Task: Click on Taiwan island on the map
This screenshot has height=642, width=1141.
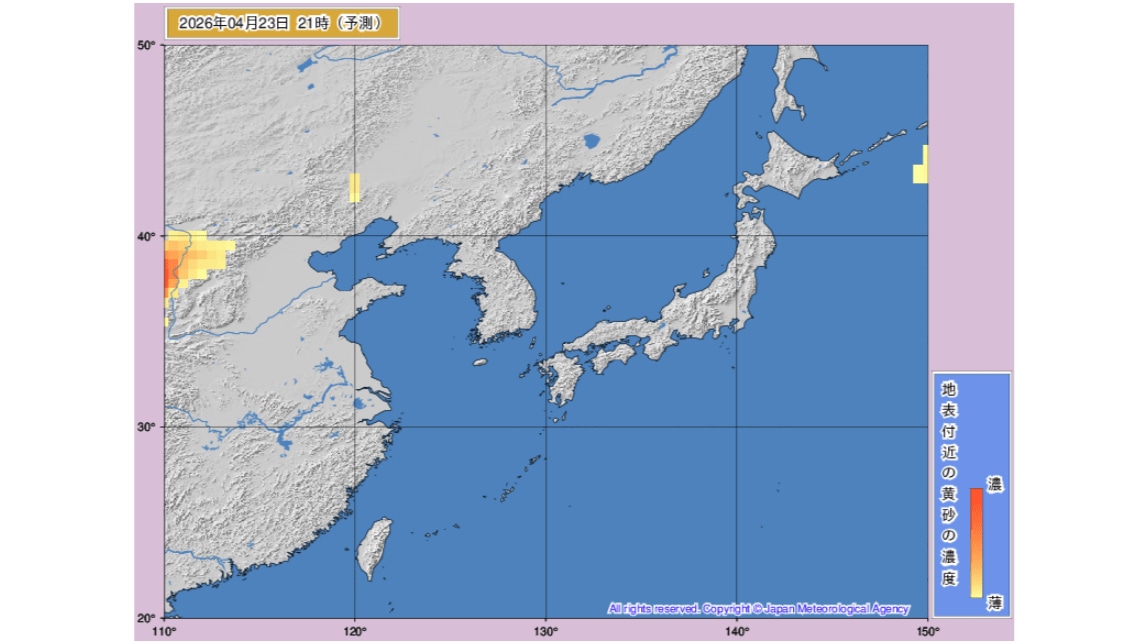Action: coord(374,549)
